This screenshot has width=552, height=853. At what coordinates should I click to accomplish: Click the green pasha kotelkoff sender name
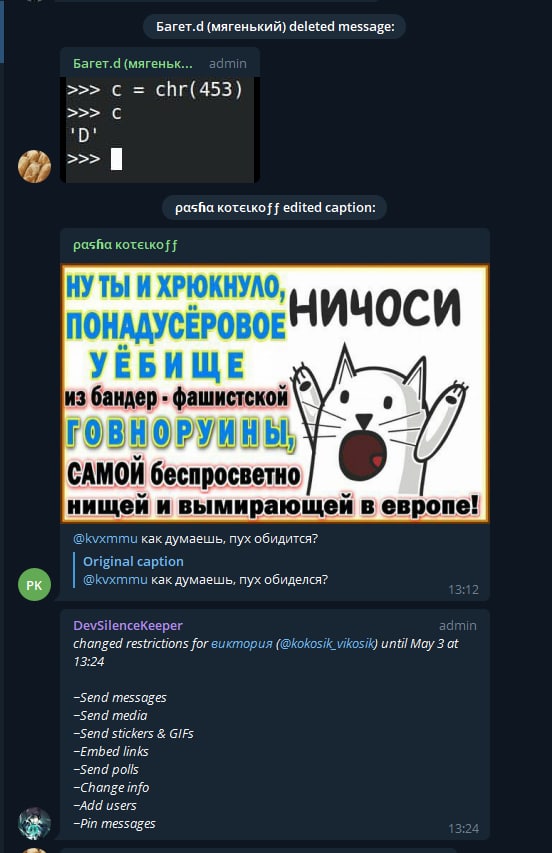click(125, 245)
